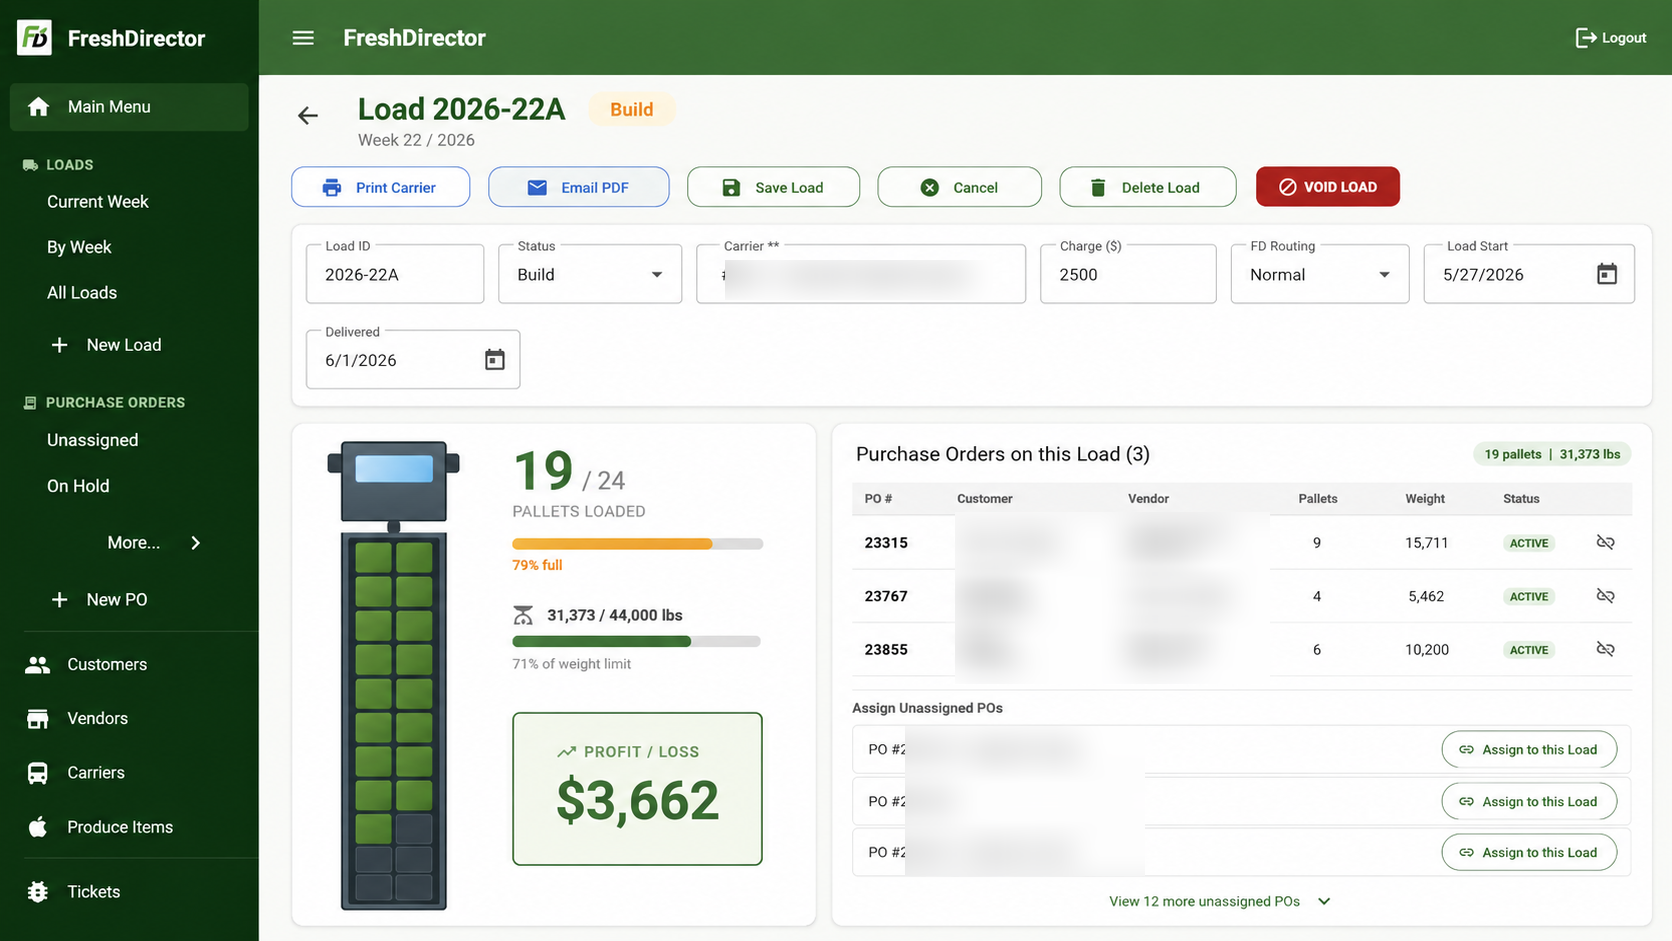Click the back arrow beside Load 2026-22A
The height and width of the screenshot is (941, 1672).
(x=308, y=116)
